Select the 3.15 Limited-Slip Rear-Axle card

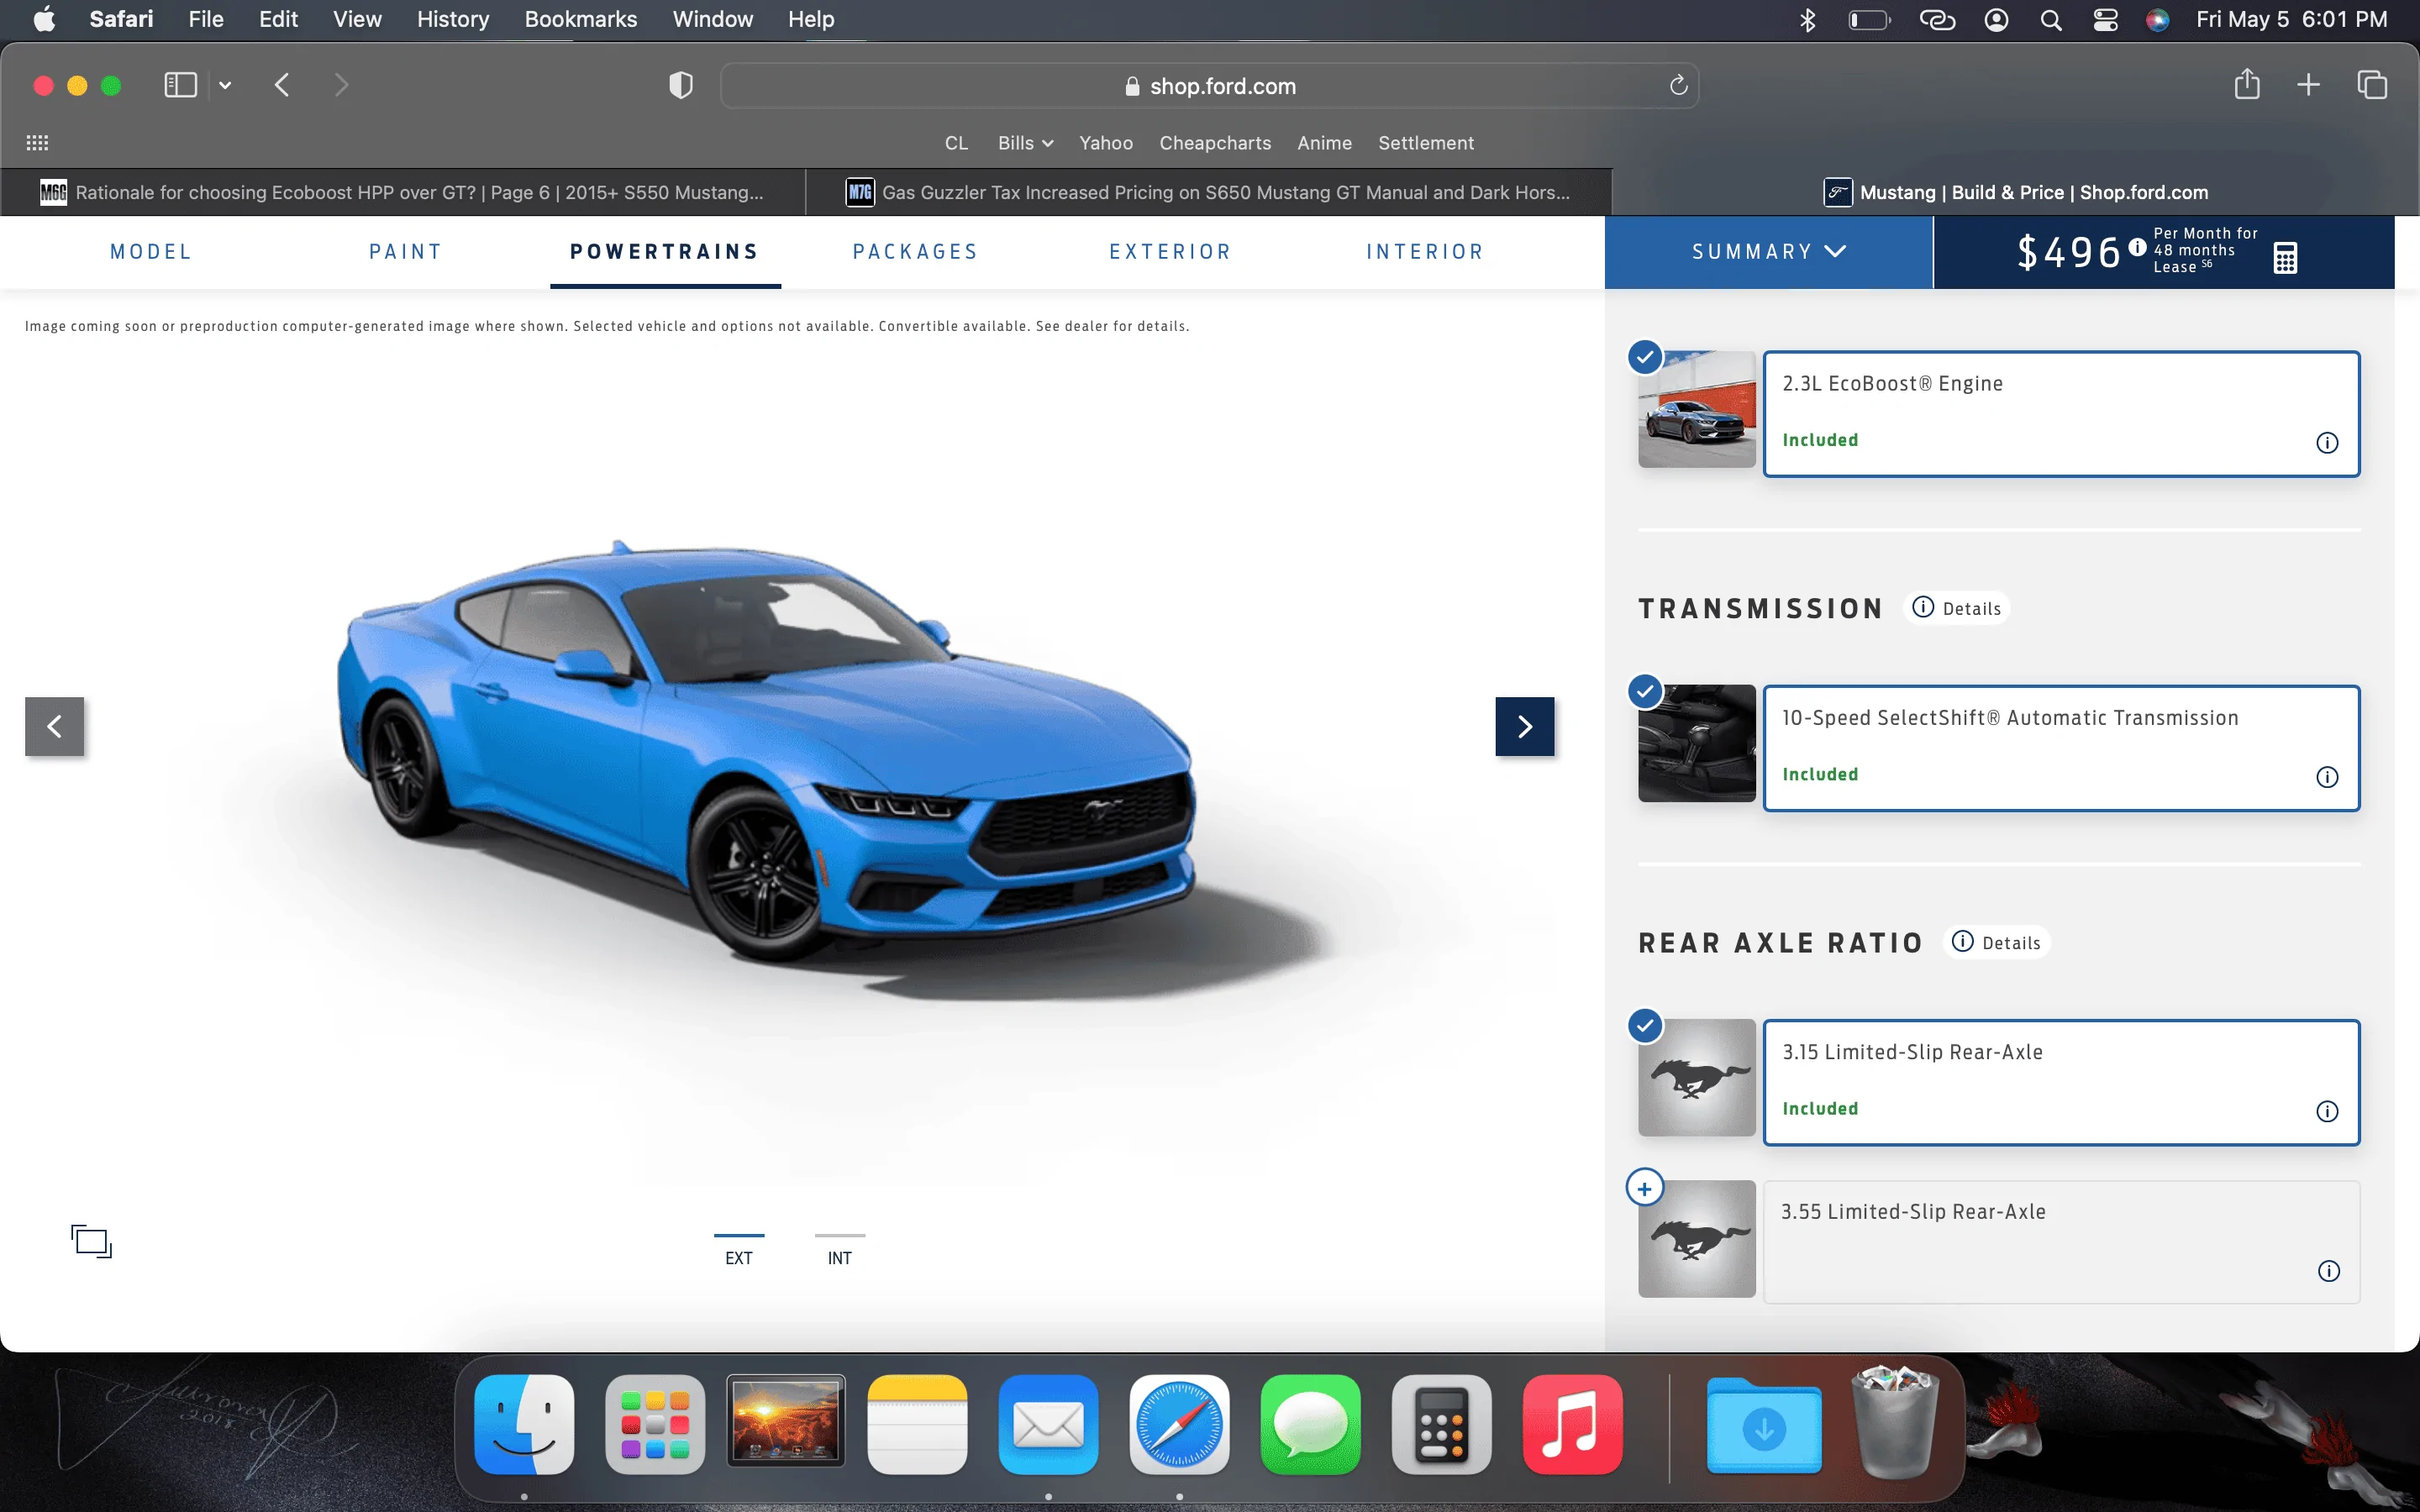click(2061, 1082)
